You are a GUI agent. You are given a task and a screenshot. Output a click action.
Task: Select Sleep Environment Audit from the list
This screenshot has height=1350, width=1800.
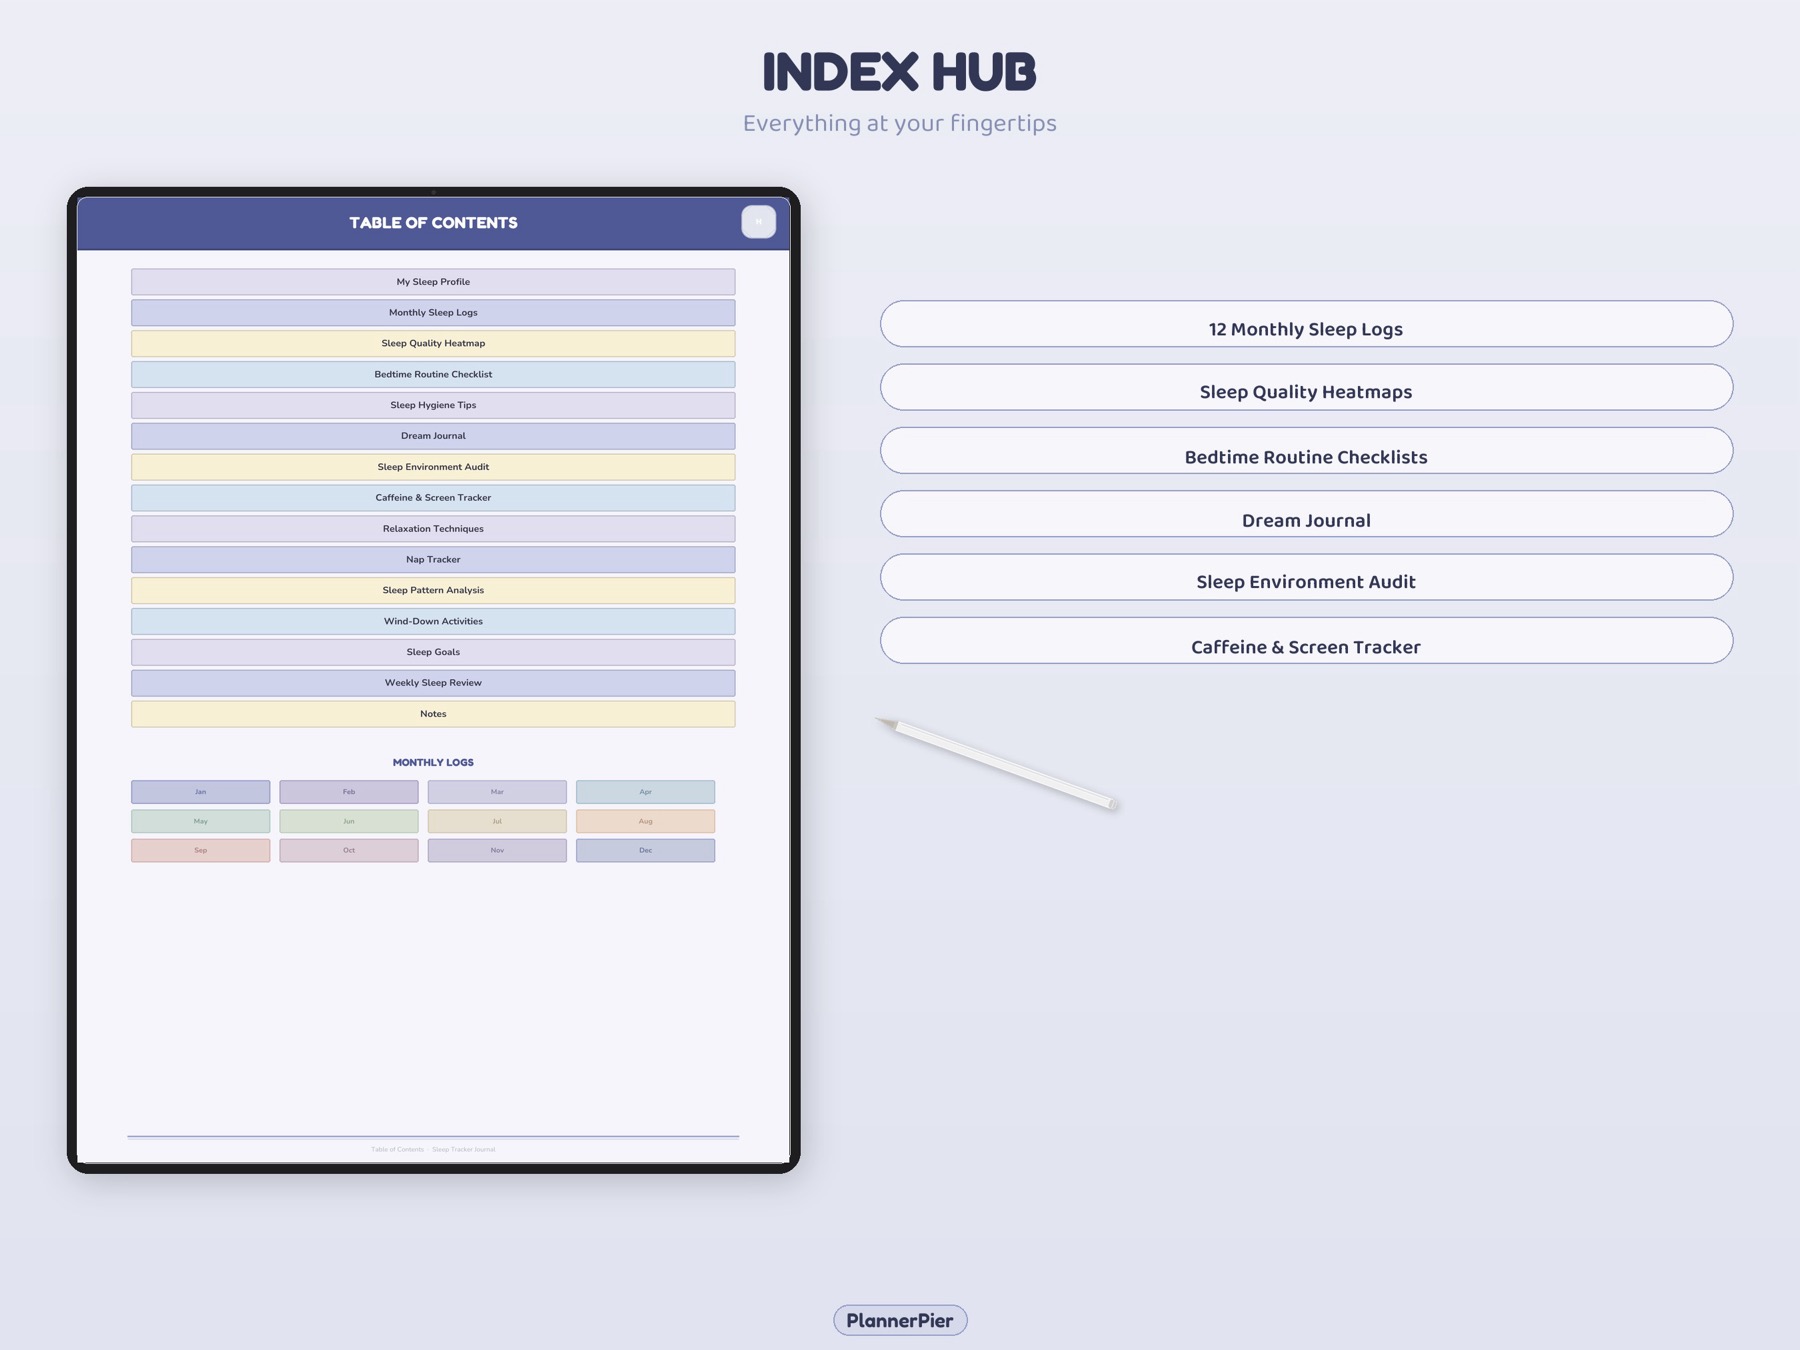432,466
